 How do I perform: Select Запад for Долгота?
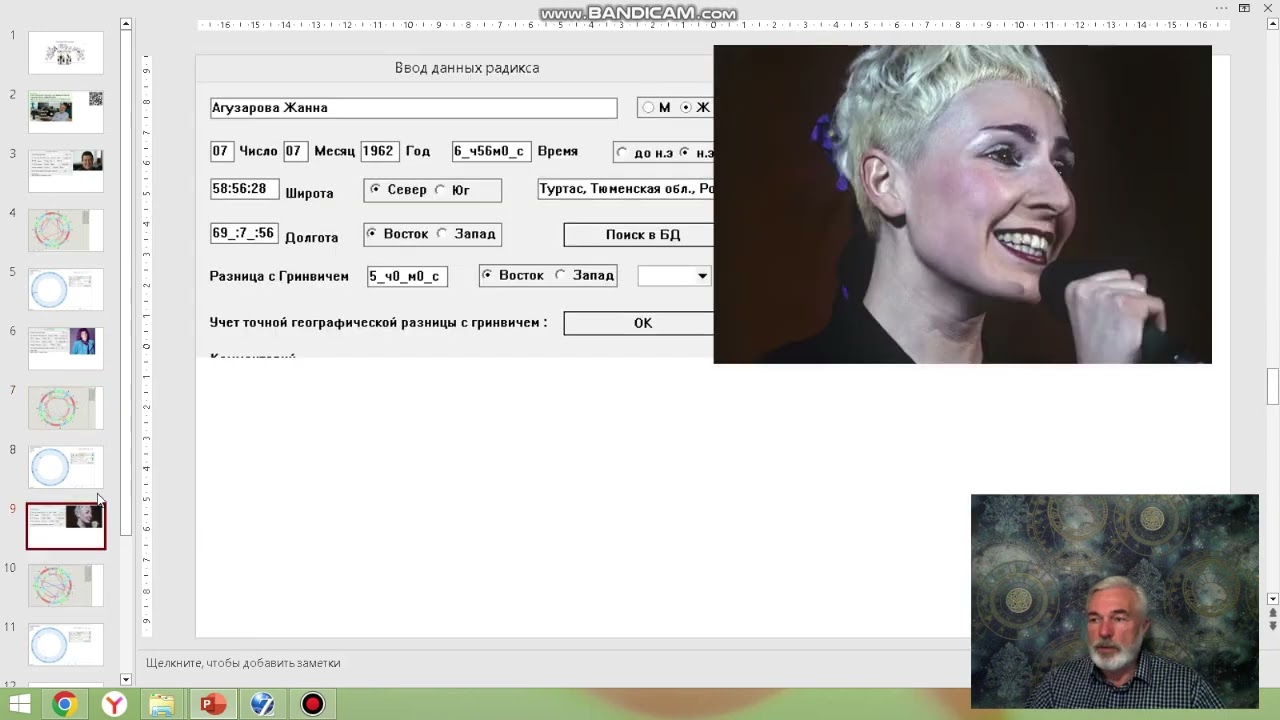click(442, 234)
